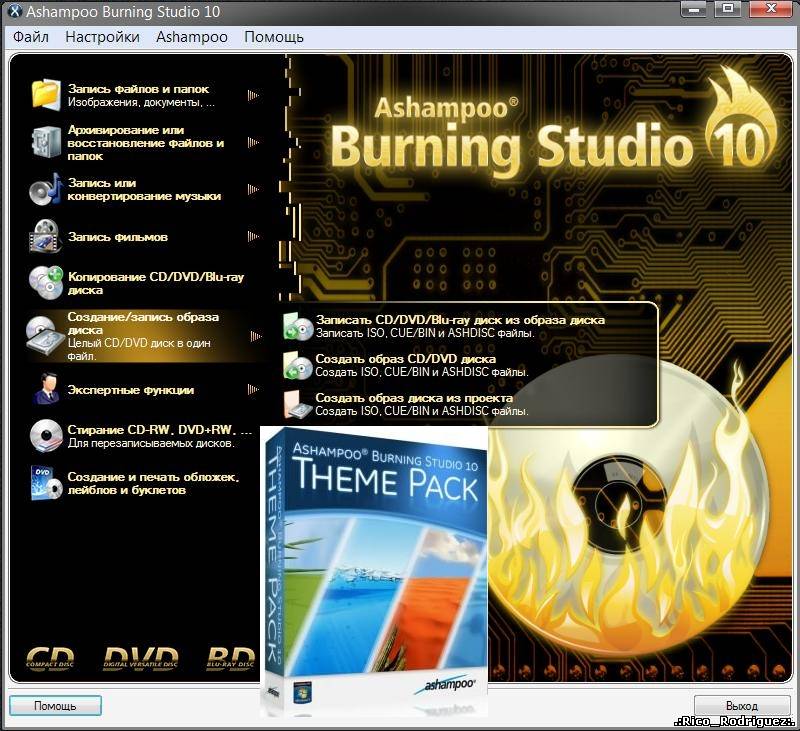Click icon beside Записать CD/DVD/Blu-ray диск из образа
This screenshot has height=731, width=800.
coord(297,326)
